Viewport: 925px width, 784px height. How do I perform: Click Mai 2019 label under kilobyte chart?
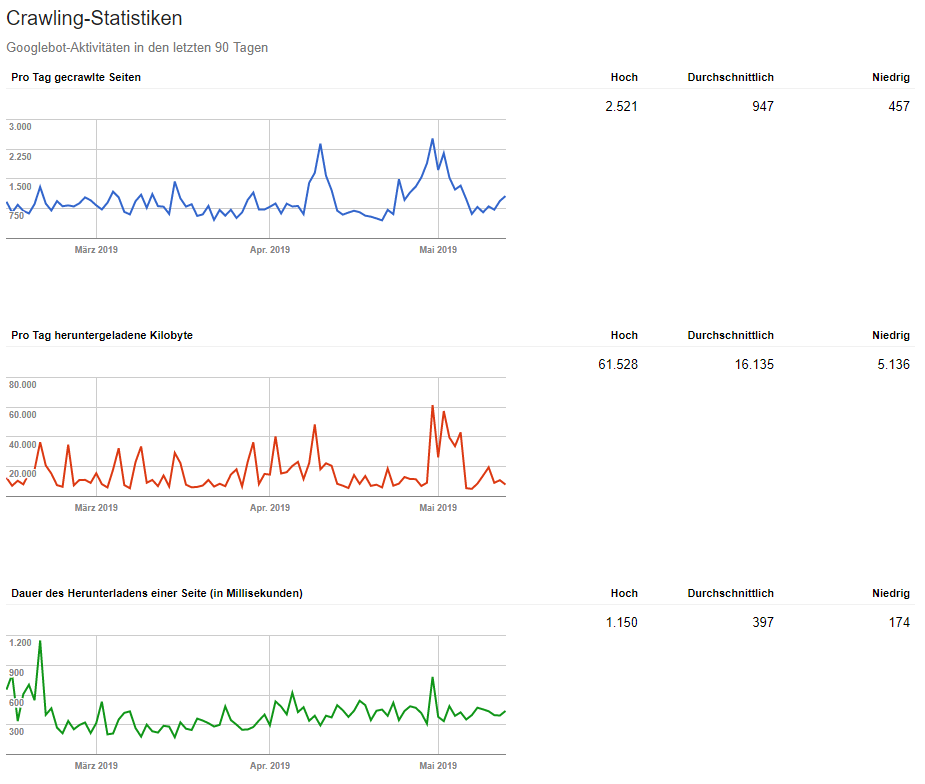pyautogui.click(x=438, y=507)
